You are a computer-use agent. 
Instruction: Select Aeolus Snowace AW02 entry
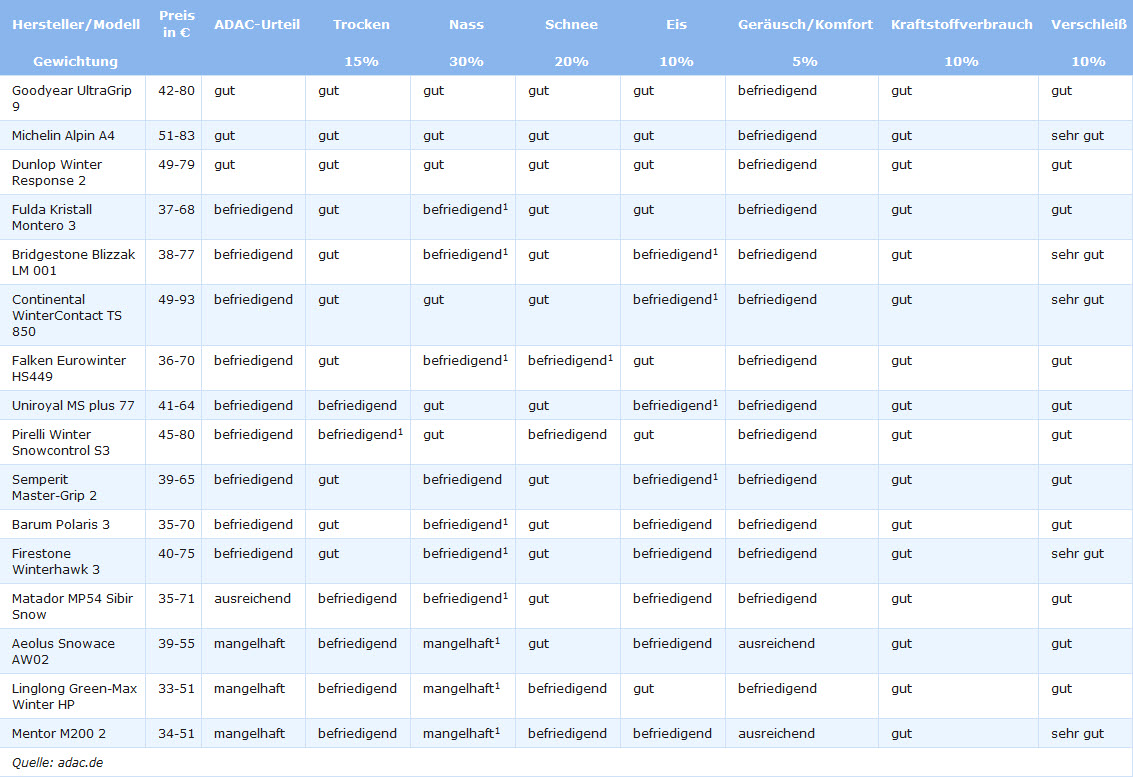click(x=63, y=651)
